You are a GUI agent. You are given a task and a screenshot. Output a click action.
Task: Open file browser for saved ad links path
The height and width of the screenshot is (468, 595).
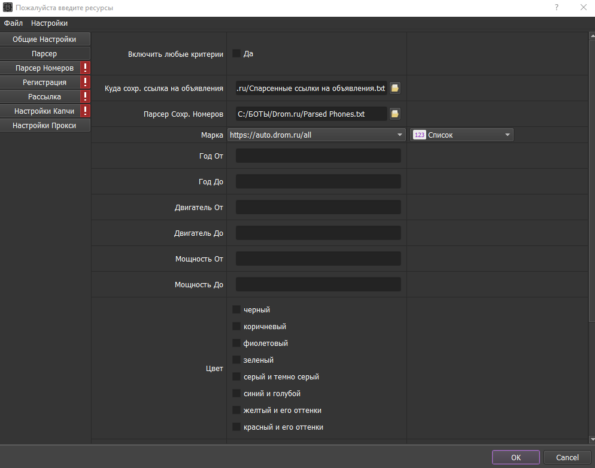pos(395,88)
